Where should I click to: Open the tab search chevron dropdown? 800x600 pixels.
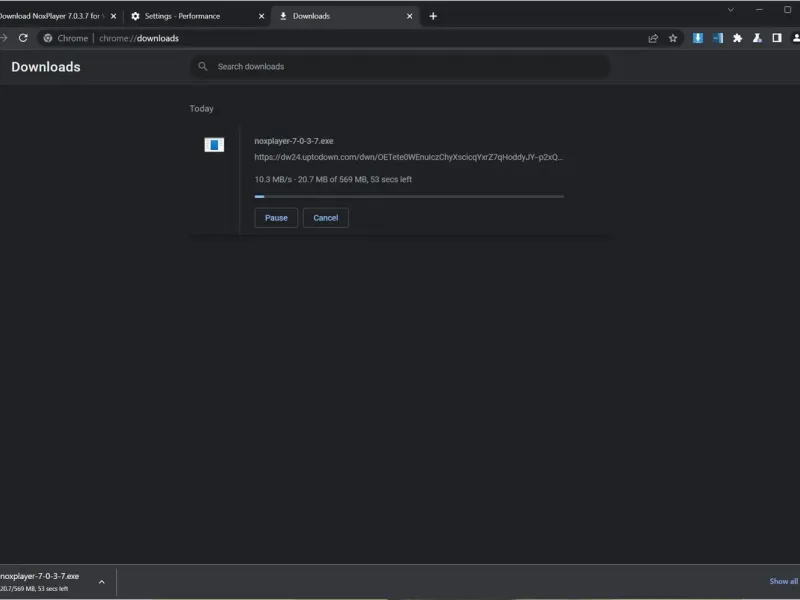tap(731, 10)
